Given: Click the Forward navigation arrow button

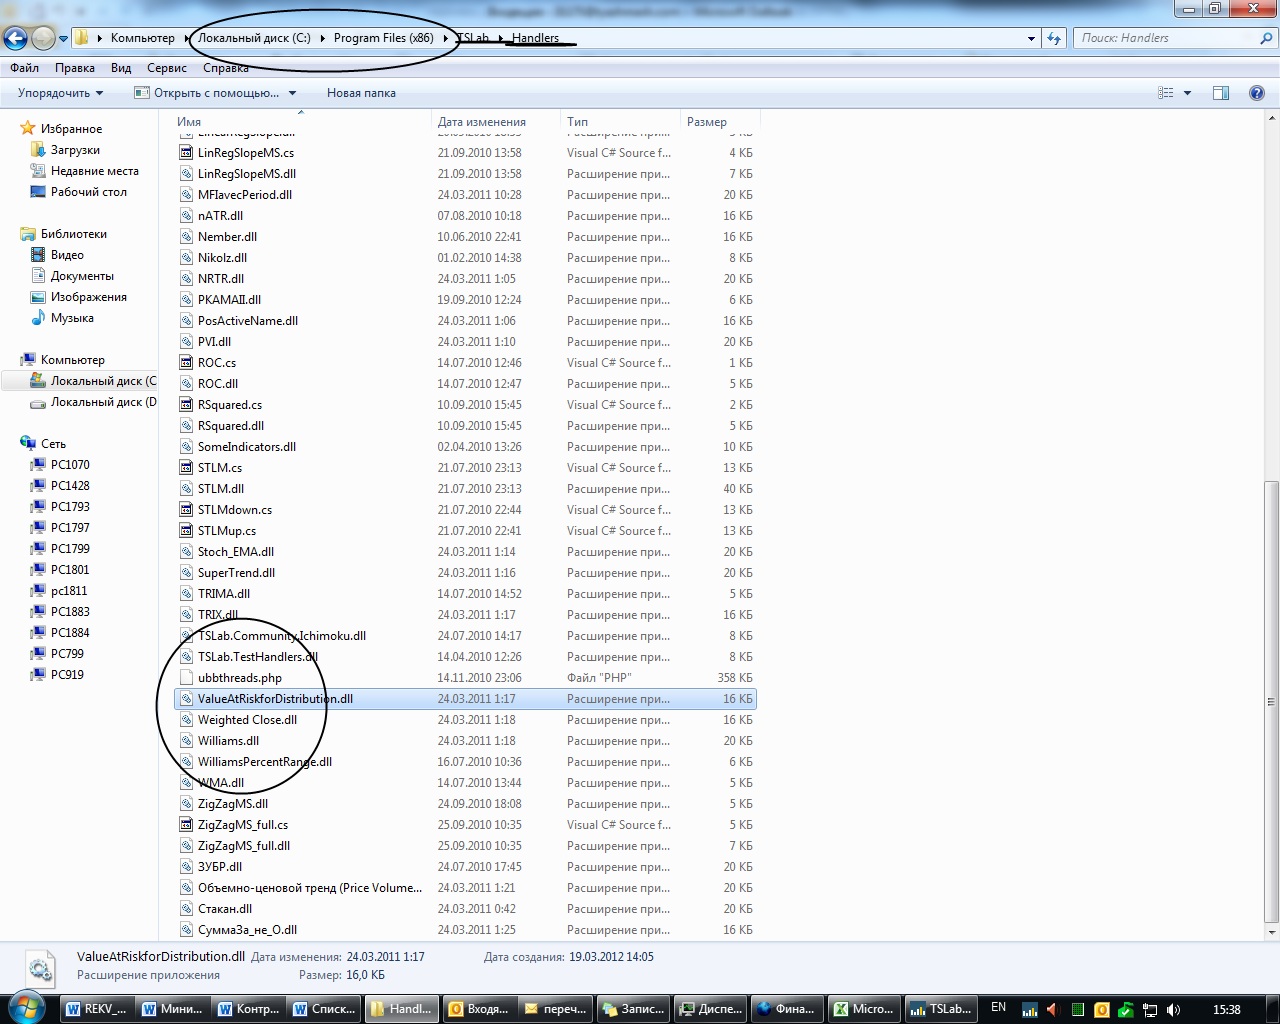Looking at the screenshot, I should pos(43,38).
